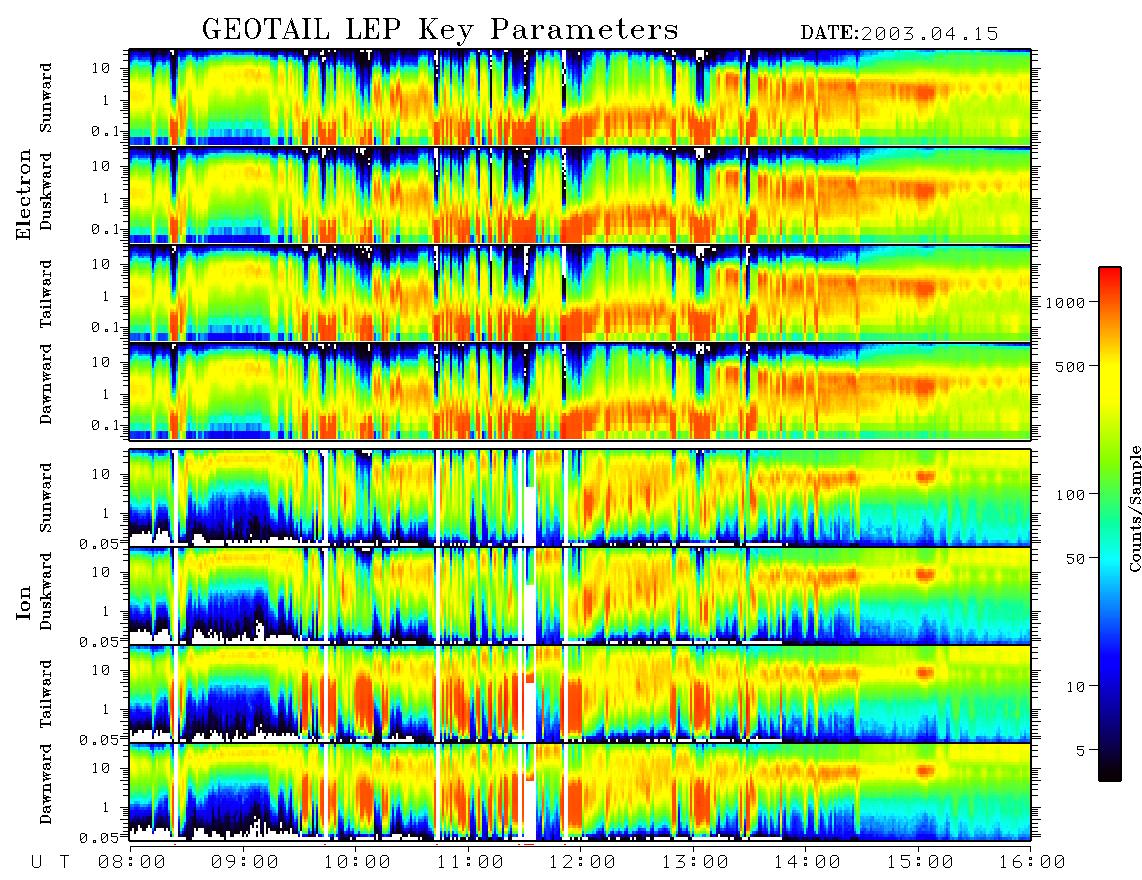Click the "500" colorbar tick label
Viewport: 1142px width, 880px height.
point(1070,366)
